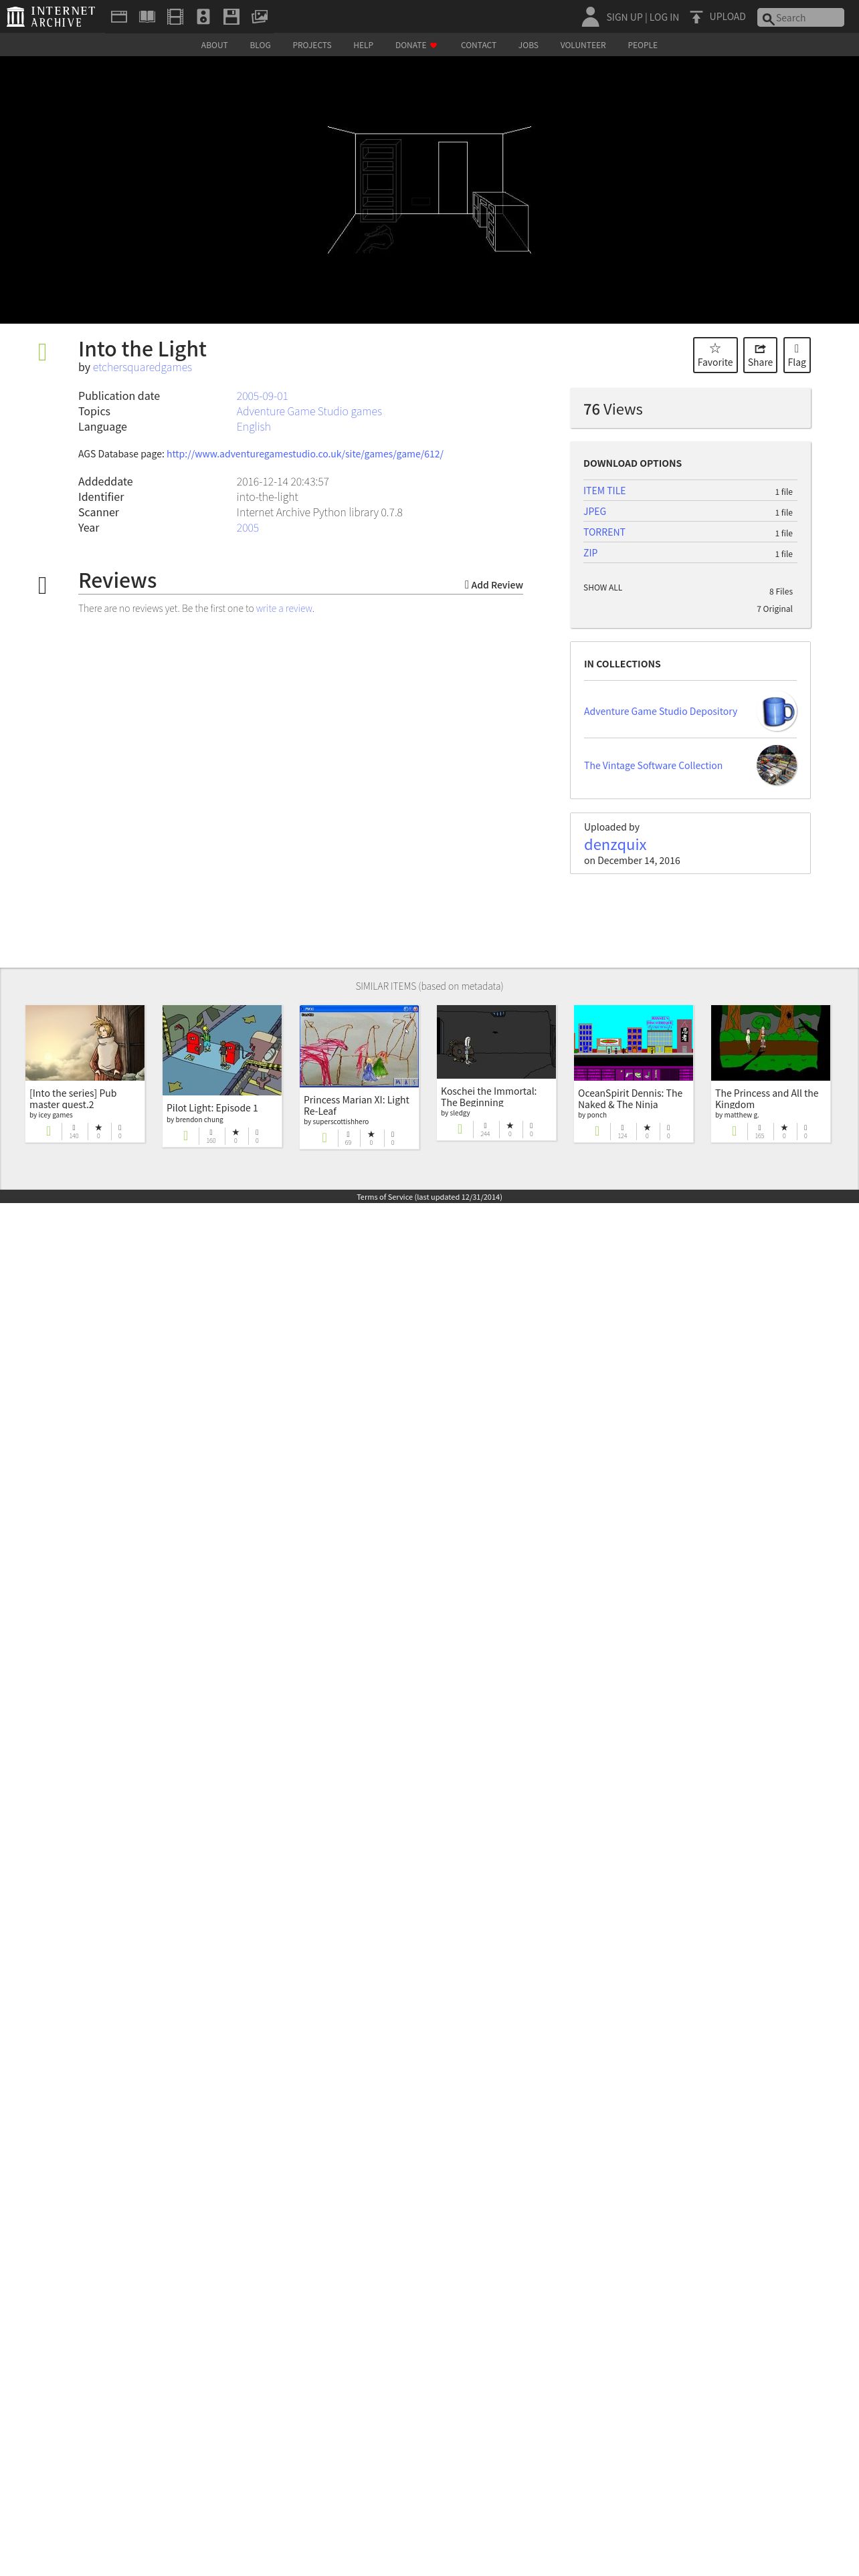Viewport: 859px width, 2576px height.
Task: Click the '8 Files' count text
Action: click(780, 592)
